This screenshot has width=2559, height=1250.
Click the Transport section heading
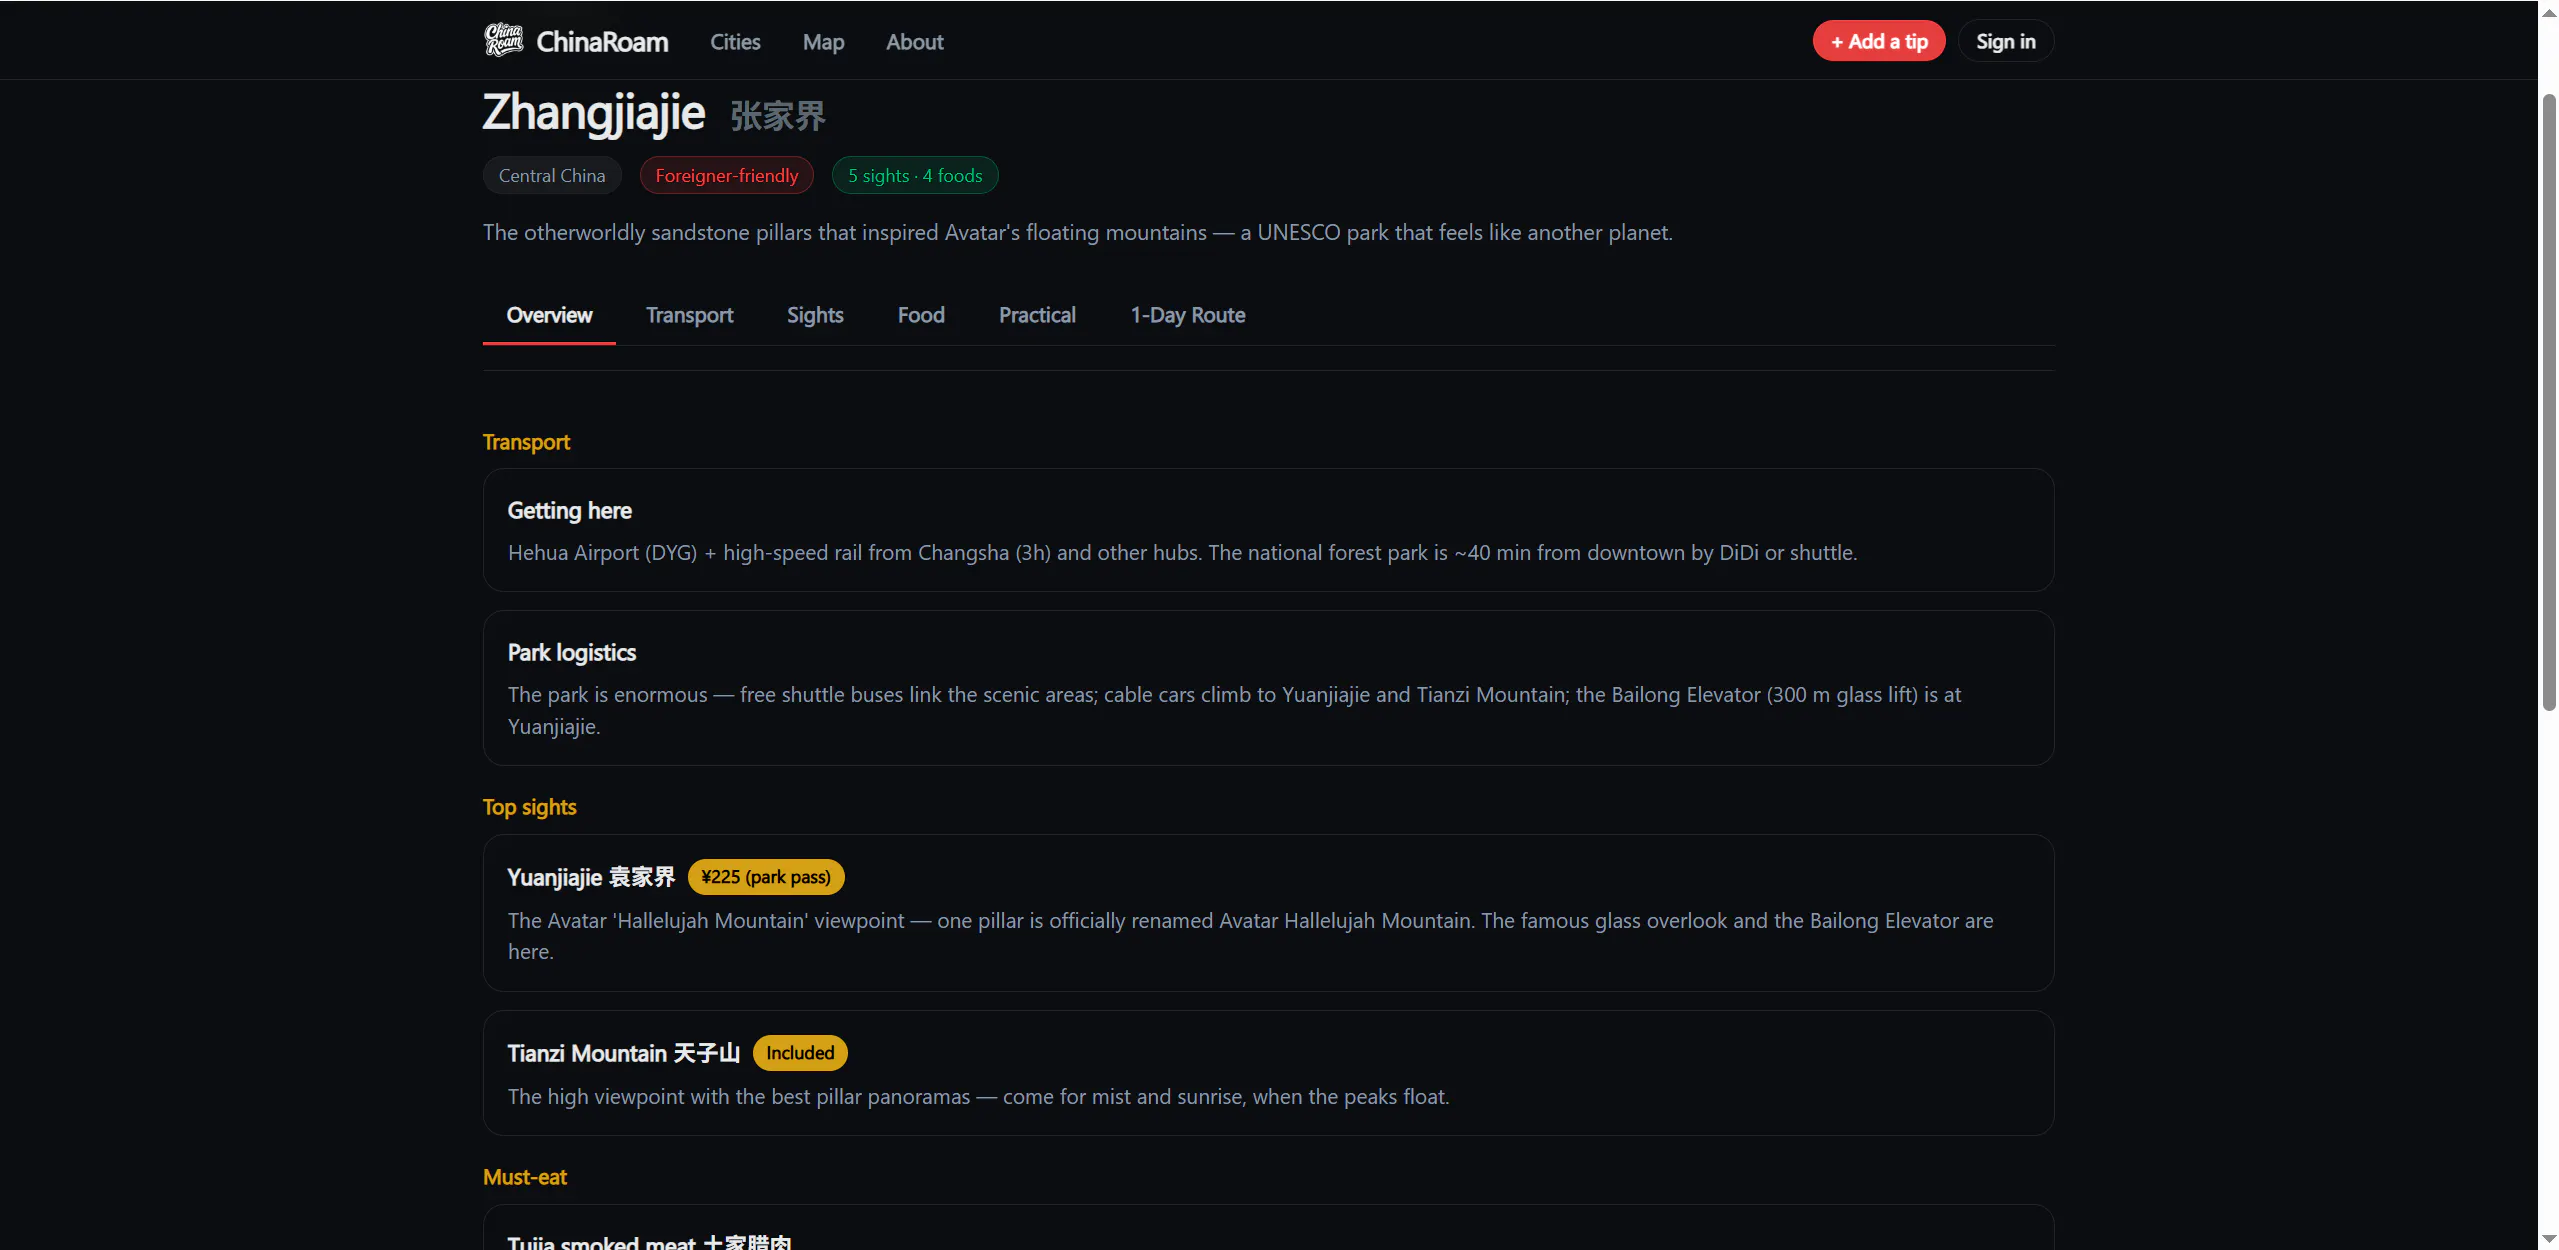(x=526, y=442)
